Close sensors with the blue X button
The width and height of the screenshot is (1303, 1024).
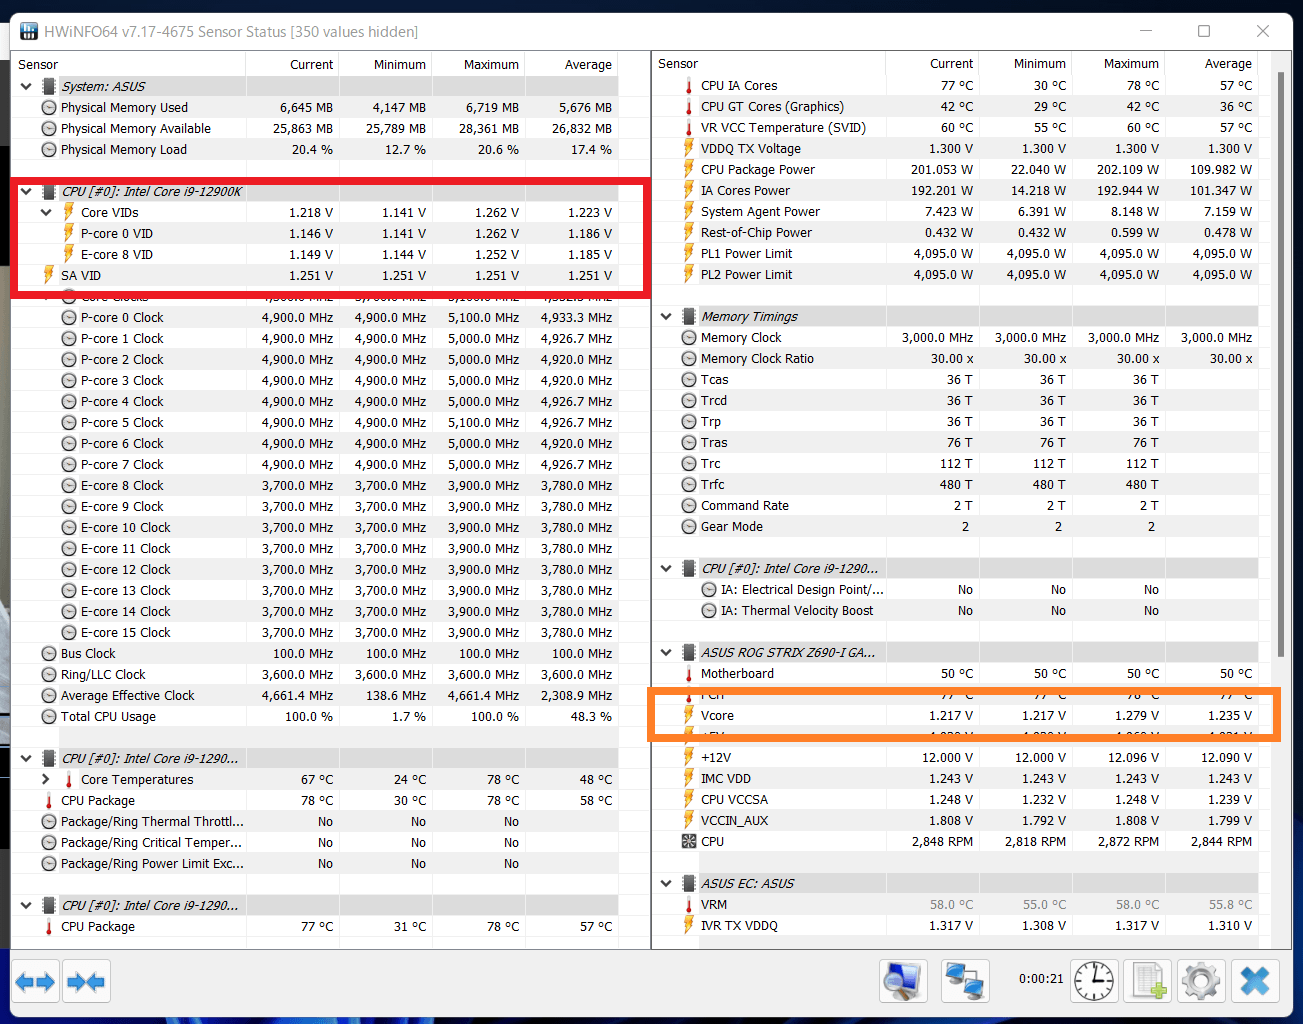(1255, 981)
